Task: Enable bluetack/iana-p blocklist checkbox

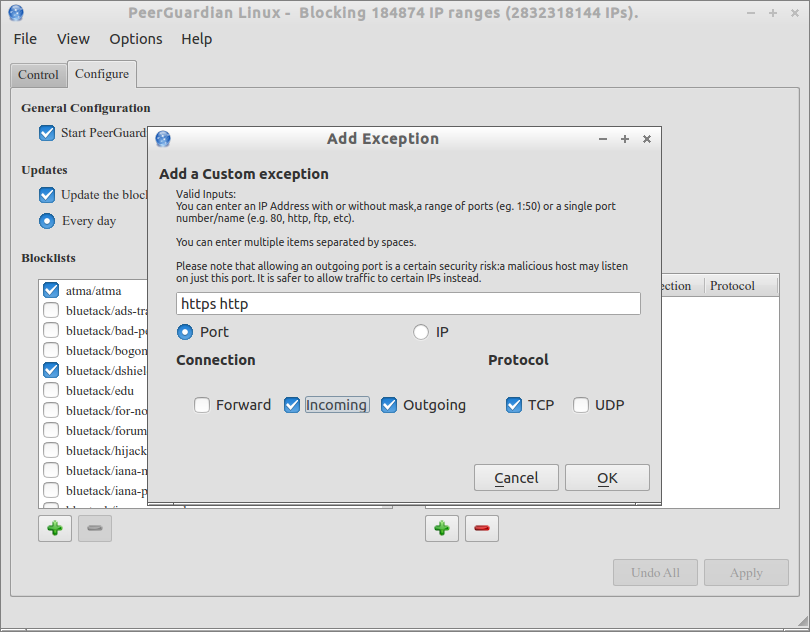Action: [51, 490]
